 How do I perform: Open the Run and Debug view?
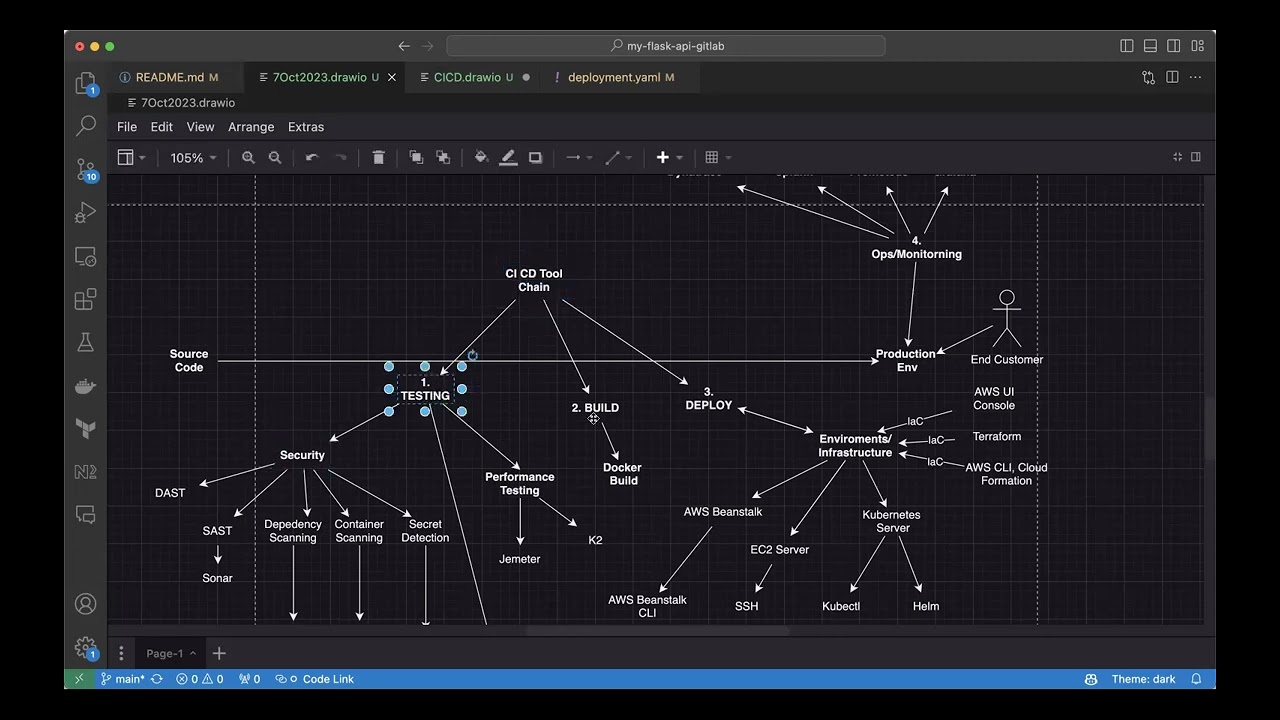click(86, 213)
